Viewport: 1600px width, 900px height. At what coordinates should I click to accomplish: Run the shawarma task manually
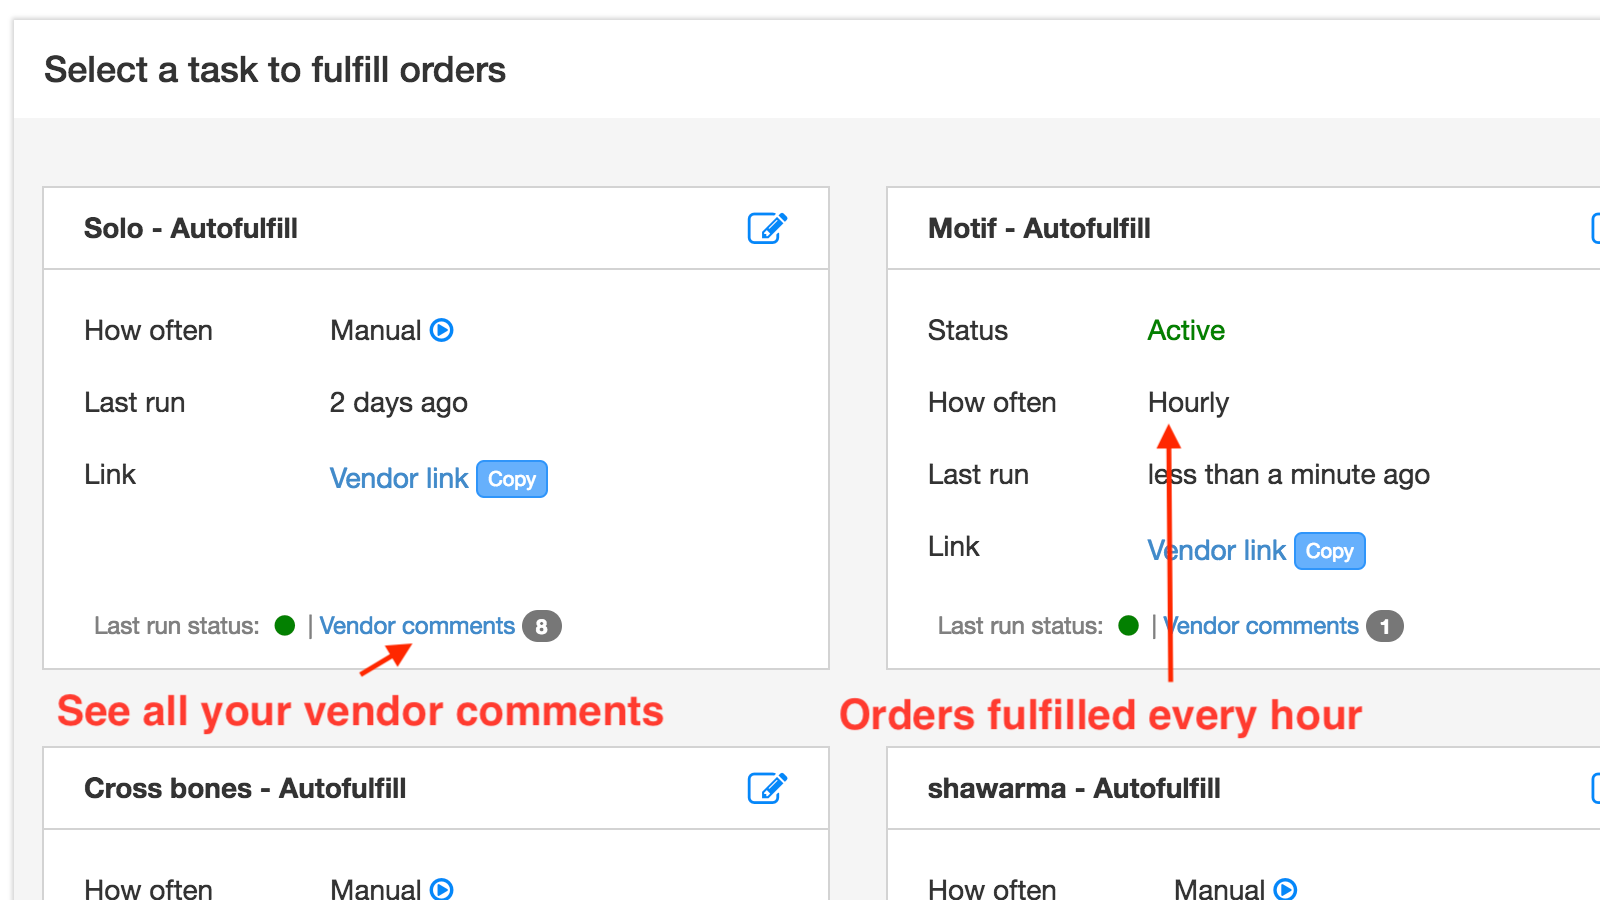pos(1285,888)
